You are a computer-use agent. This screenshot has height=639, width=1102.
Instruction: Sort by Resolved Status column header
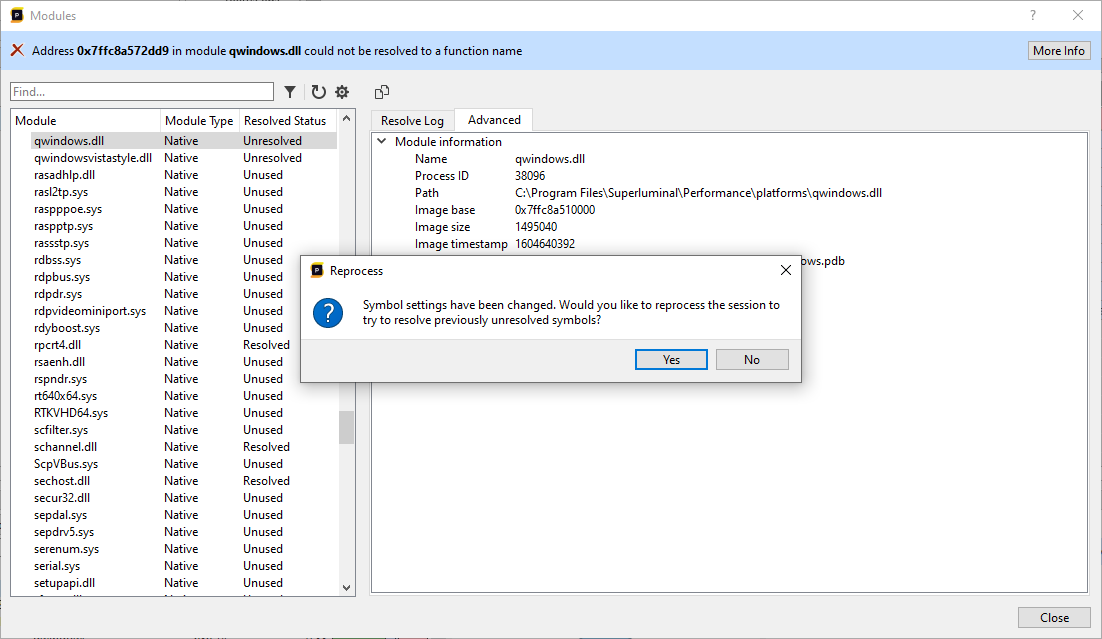pyautogui.click(x=285, y=121)
